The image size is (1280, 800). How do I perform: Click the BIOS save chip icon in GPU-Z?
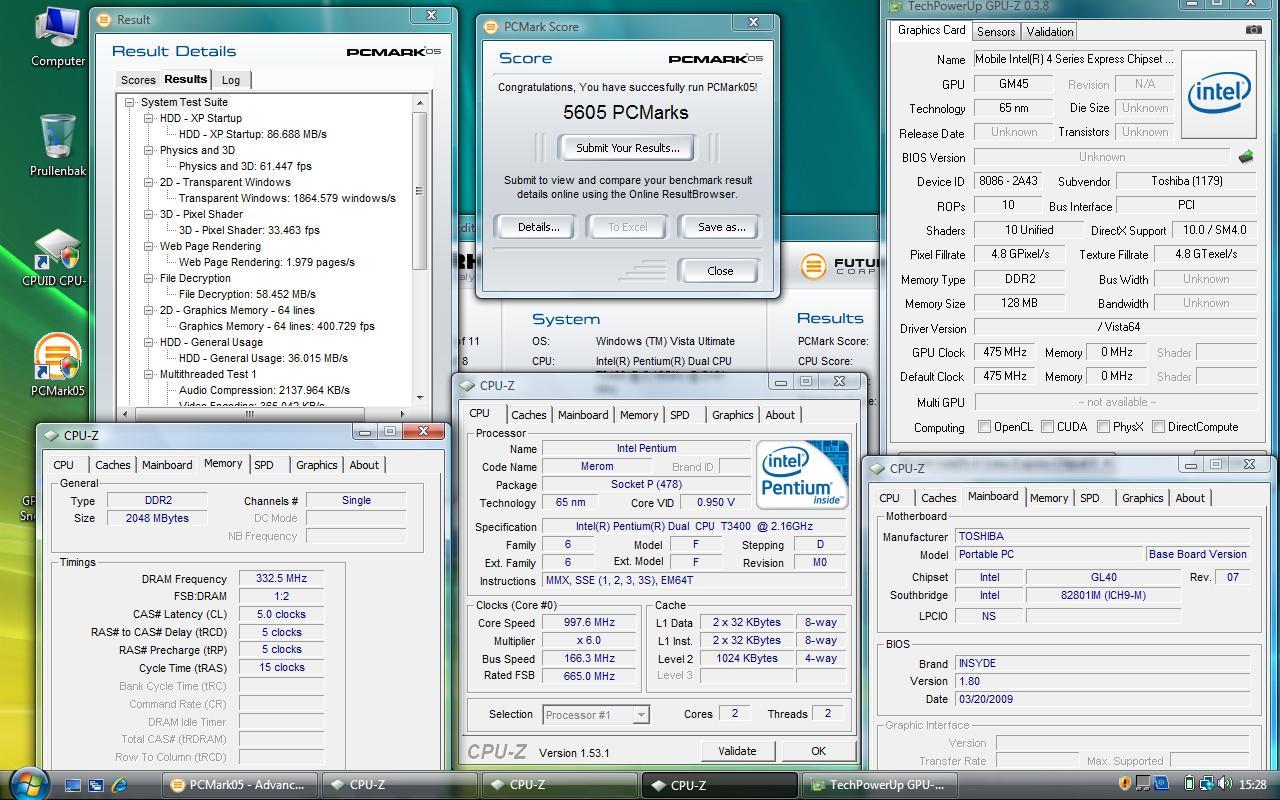pyautogui.click(x=1246, y=157)
